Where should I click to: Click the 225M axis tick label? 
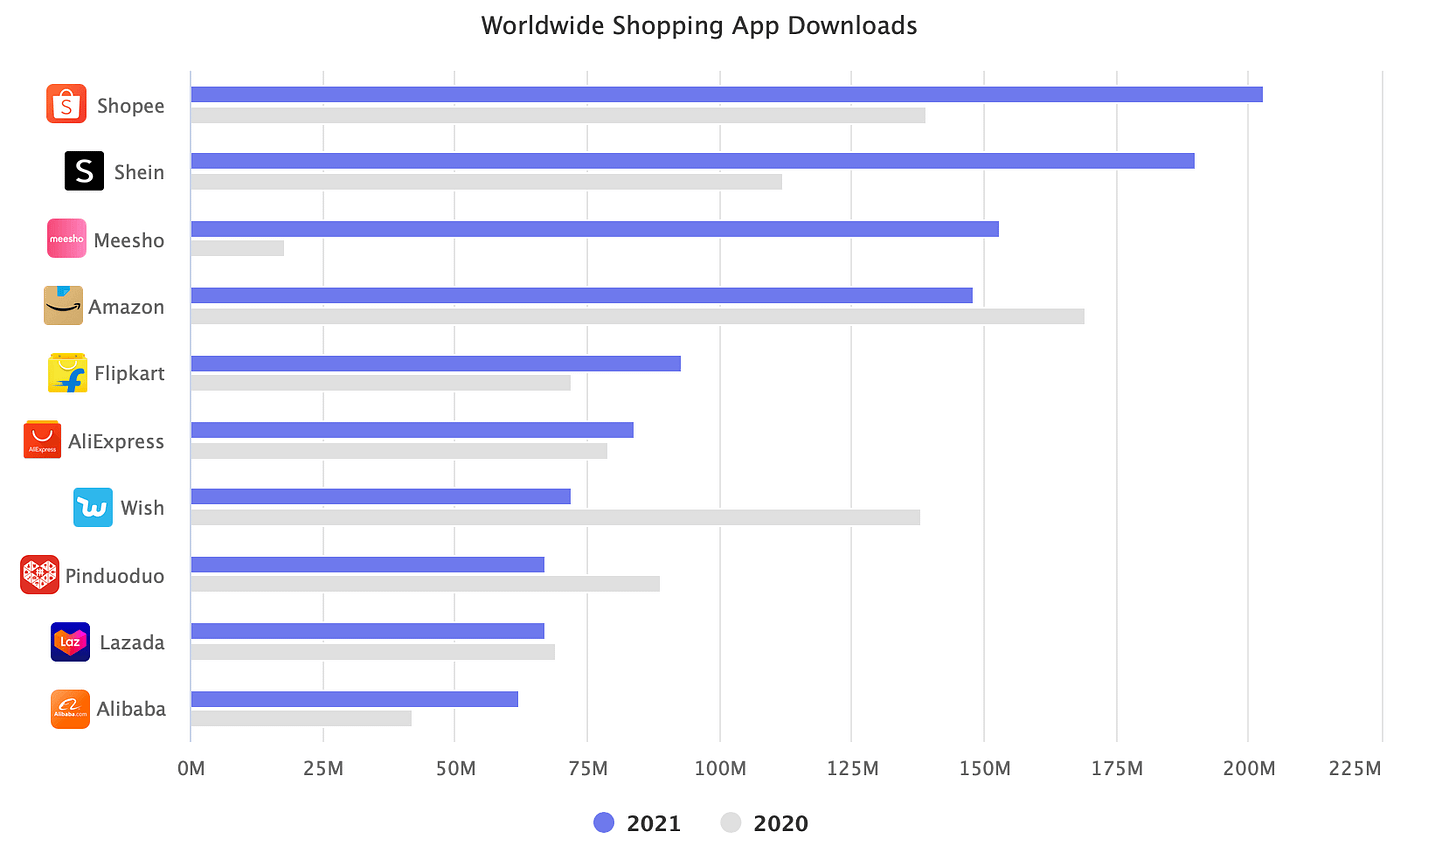click(x=1355, y=768)
